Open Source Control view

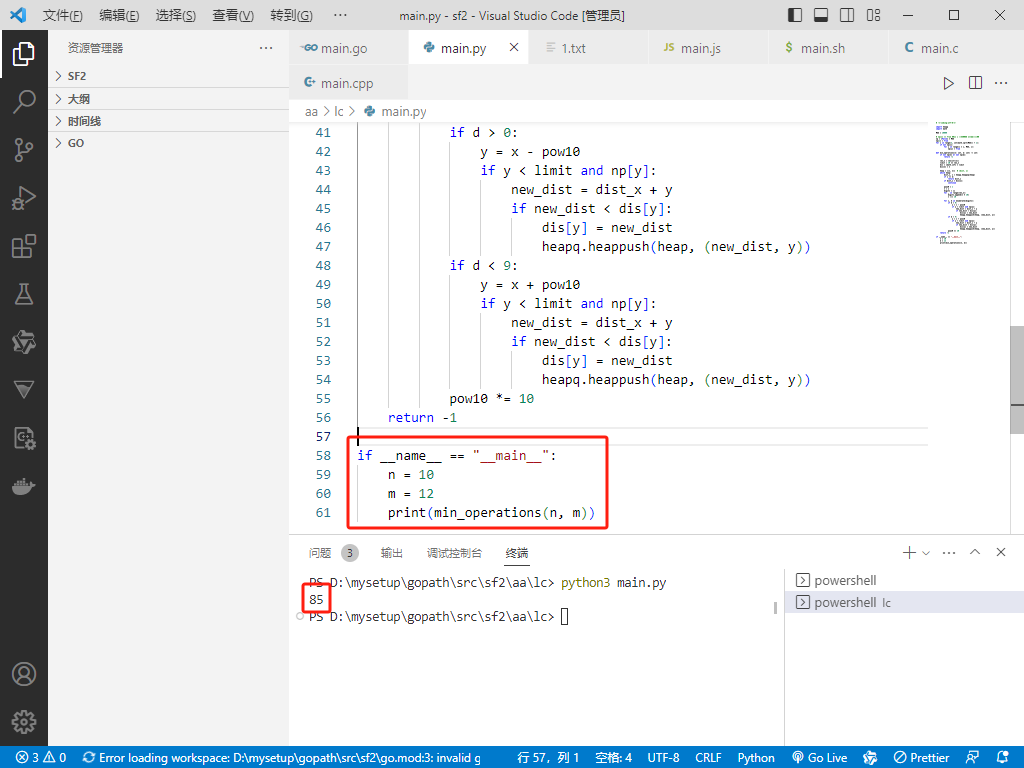click(24, 150)
